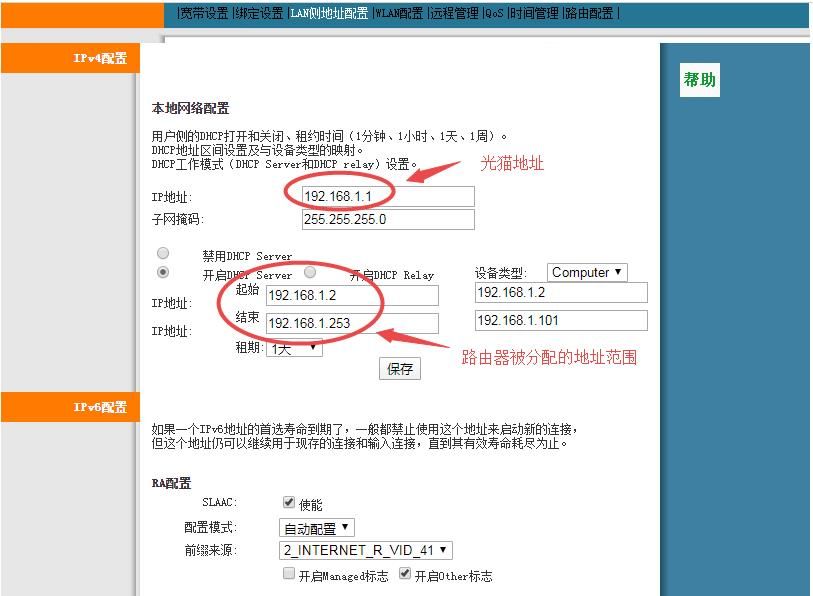Open the 时间管理 tab
This screenshot has width=813, height=596.
click(x=535, y=13)
